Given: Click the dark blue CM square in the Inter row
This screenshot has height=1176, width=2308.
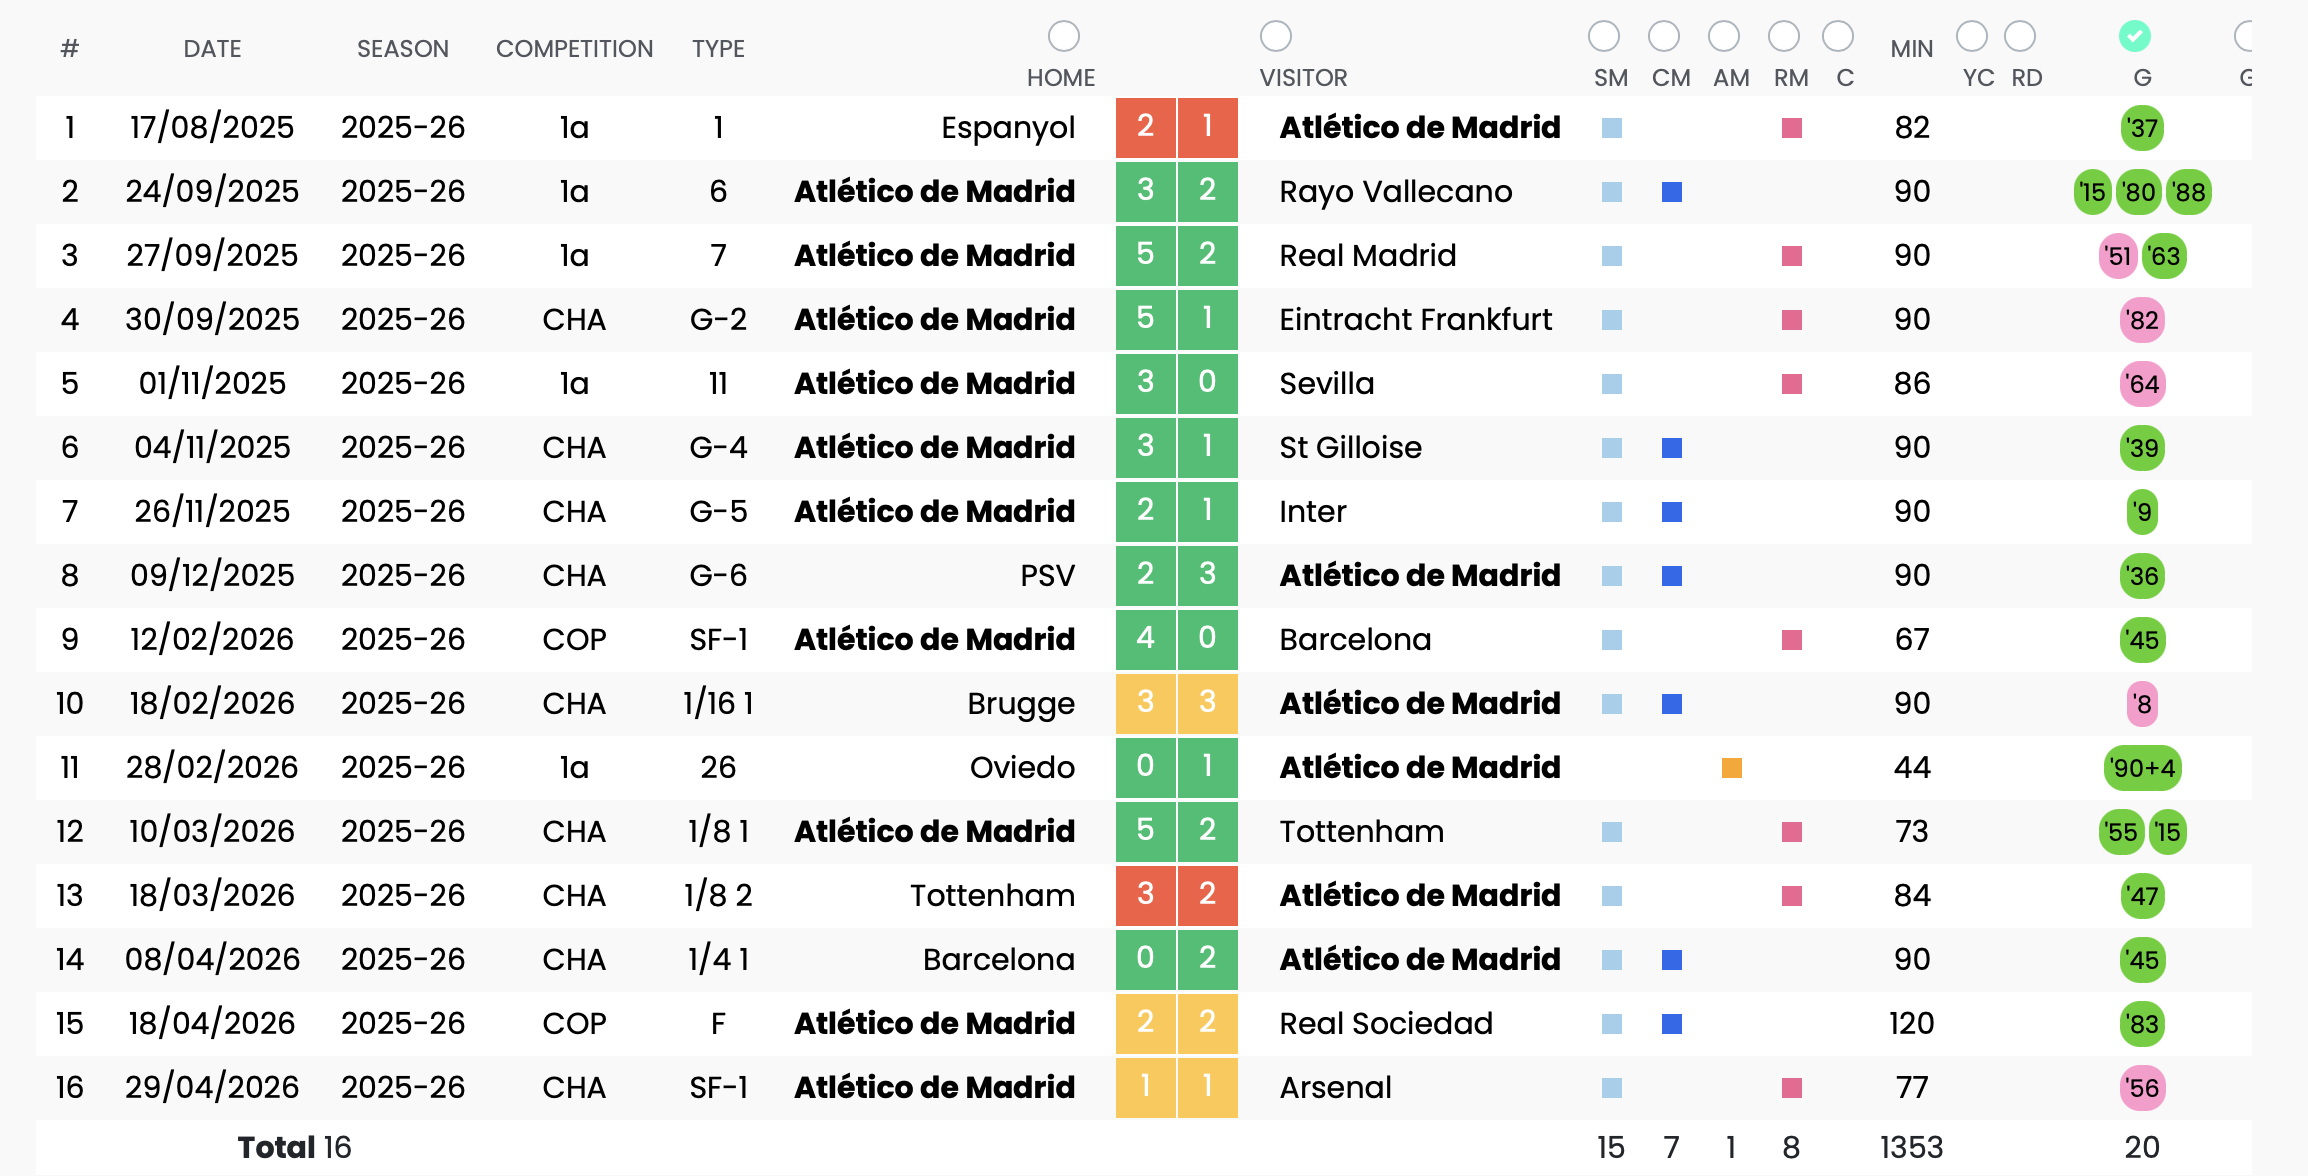Looking at the screenshot, I should coord(1672,512).
